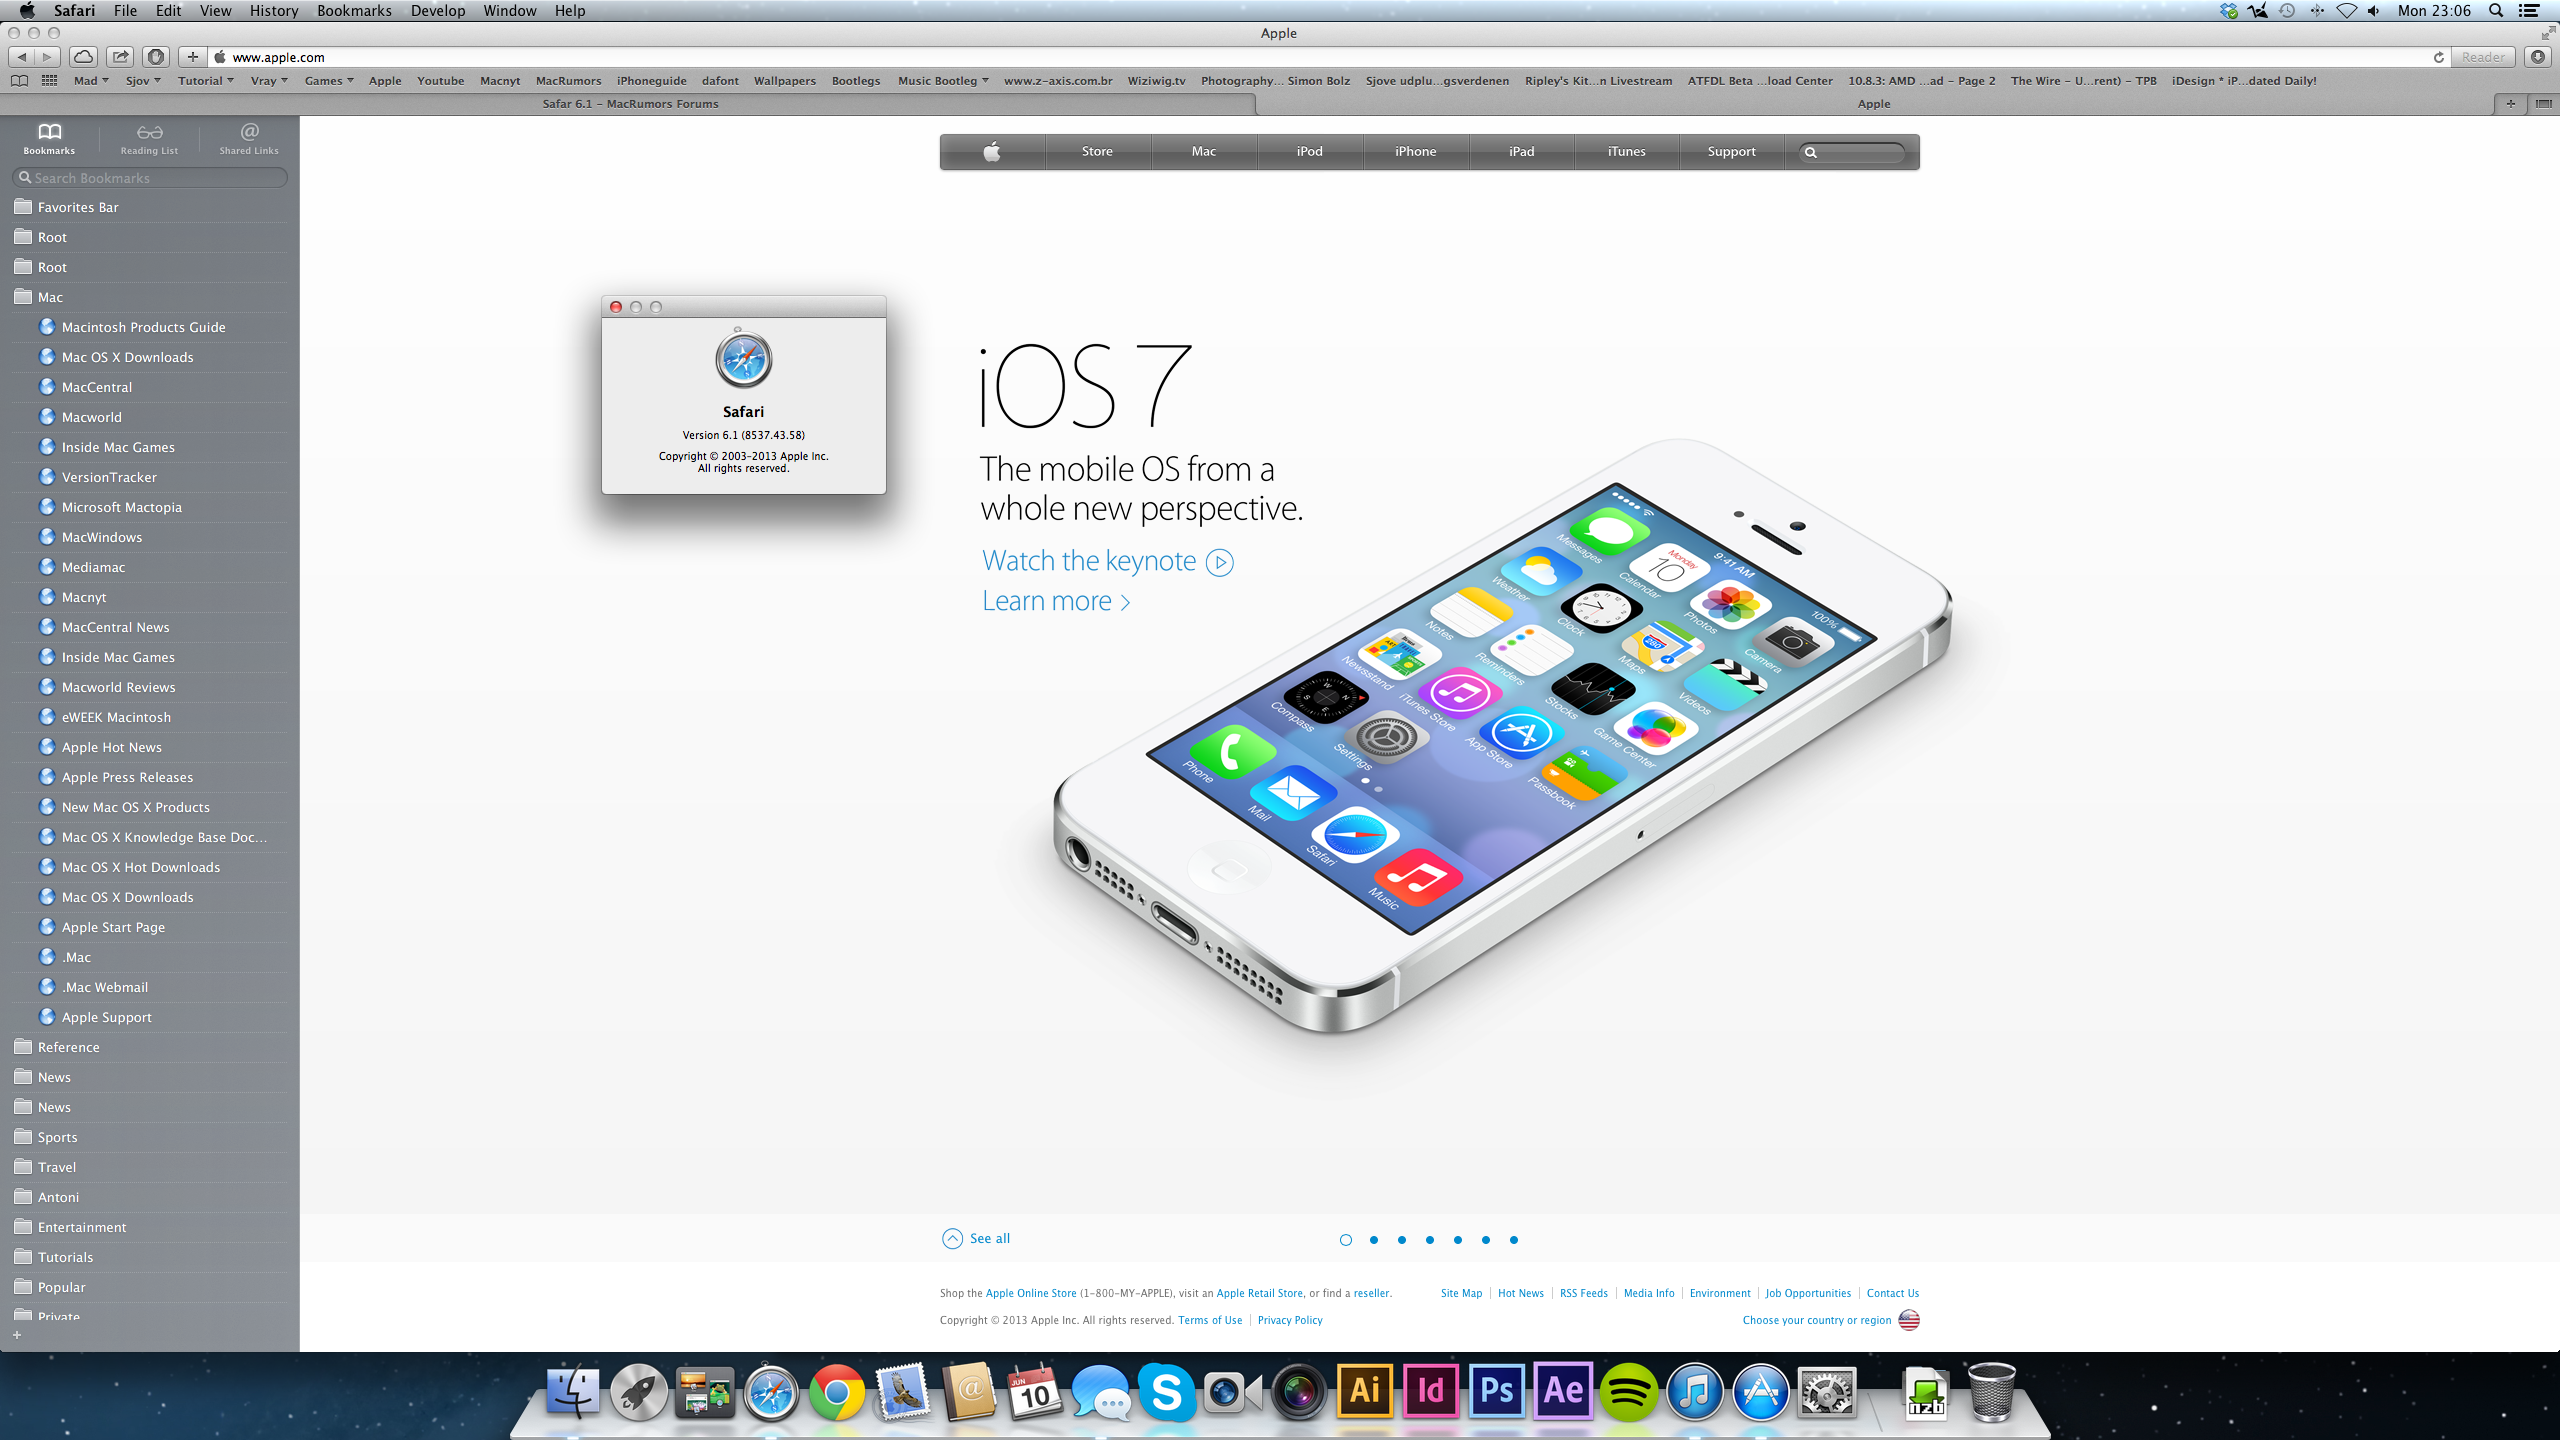Expand the Favorites Bar bookmarks folder

pyautogui.click(x=150, y=207)
